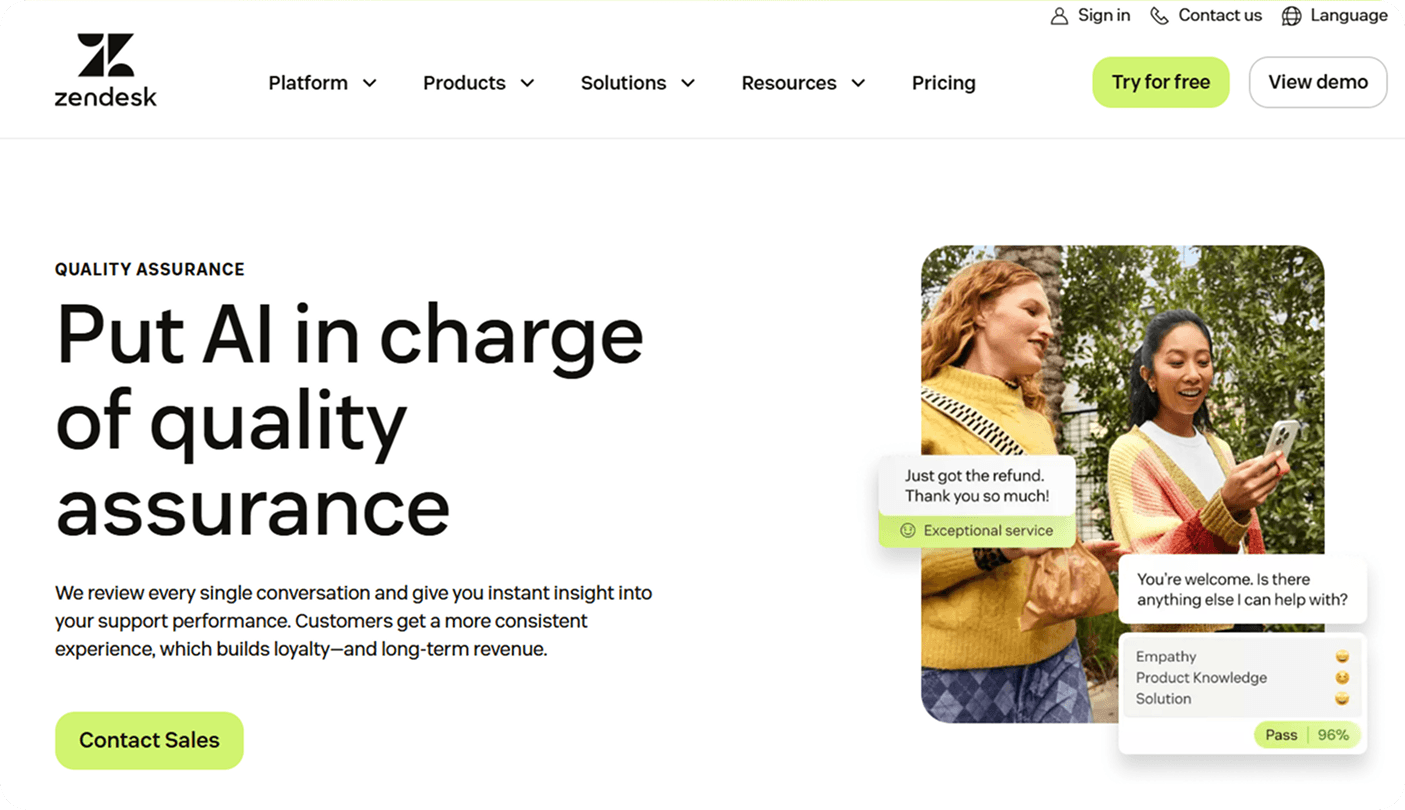Screen dimensions: 1405x810
Task: Click the Contact Sales button
Action: 149,740
